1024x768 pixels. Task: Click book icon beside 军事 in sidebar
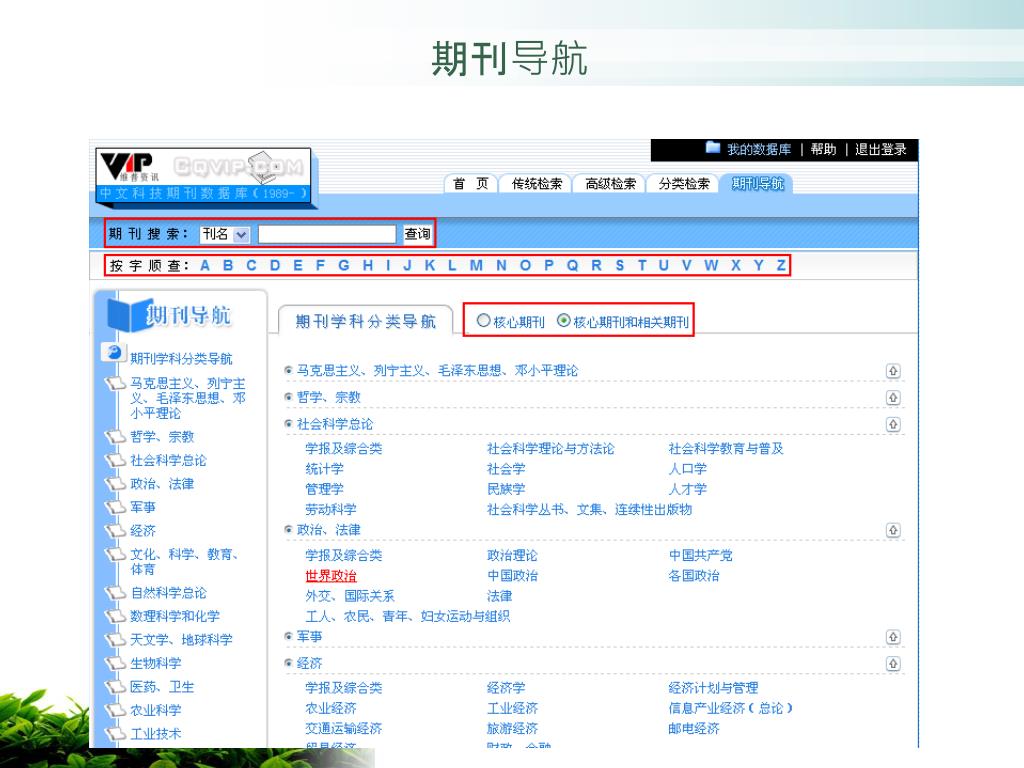click(116, 507)
